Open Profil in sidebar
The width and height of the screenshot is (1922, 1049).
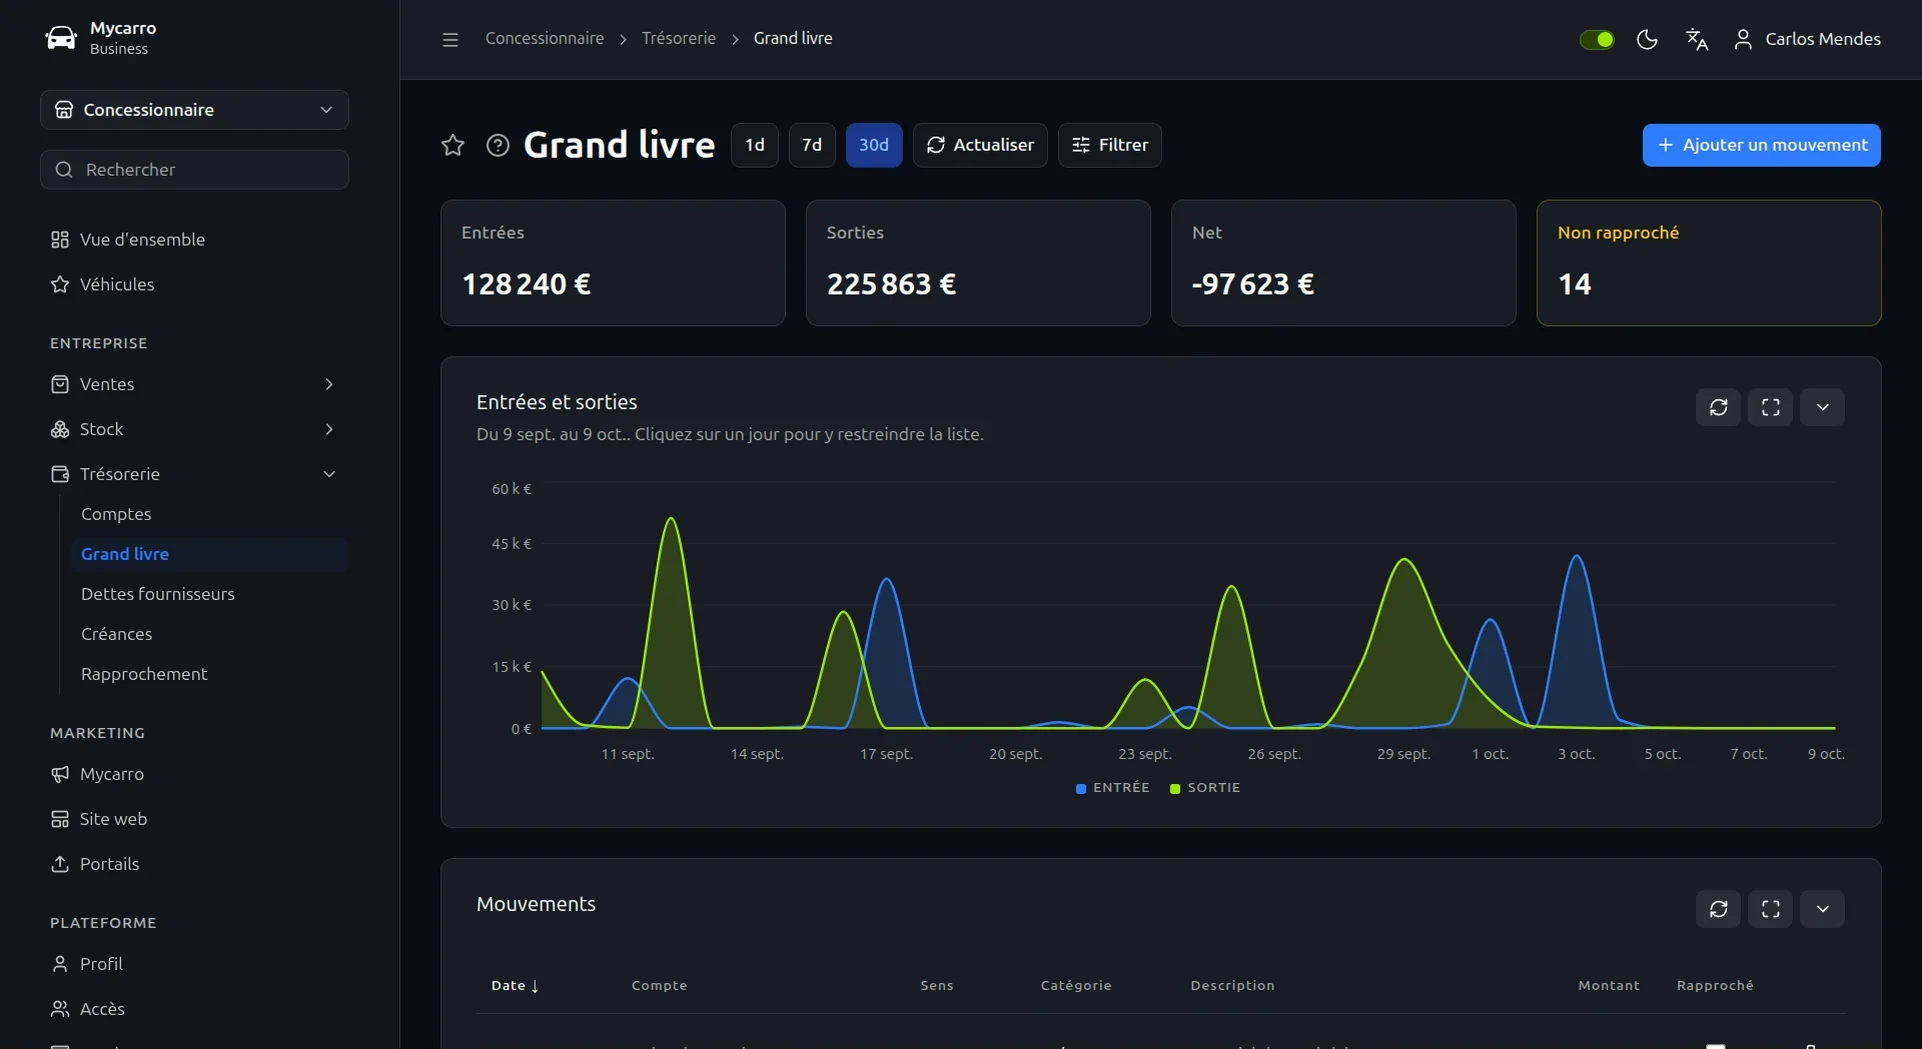coord(194,964)
